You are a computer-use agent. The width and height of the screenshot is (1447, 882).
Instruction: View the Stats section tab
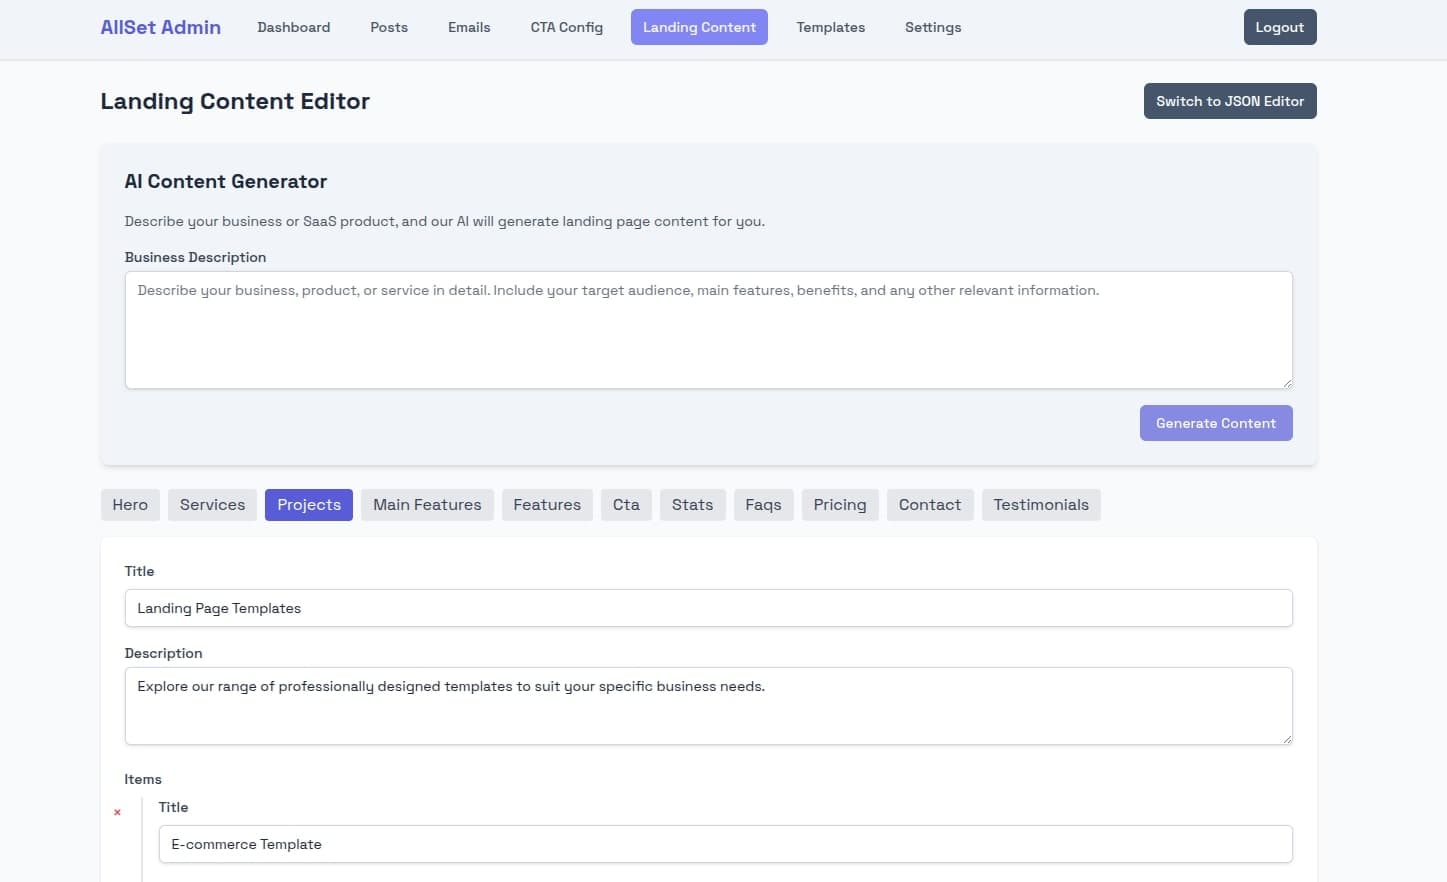click(692, 504)
